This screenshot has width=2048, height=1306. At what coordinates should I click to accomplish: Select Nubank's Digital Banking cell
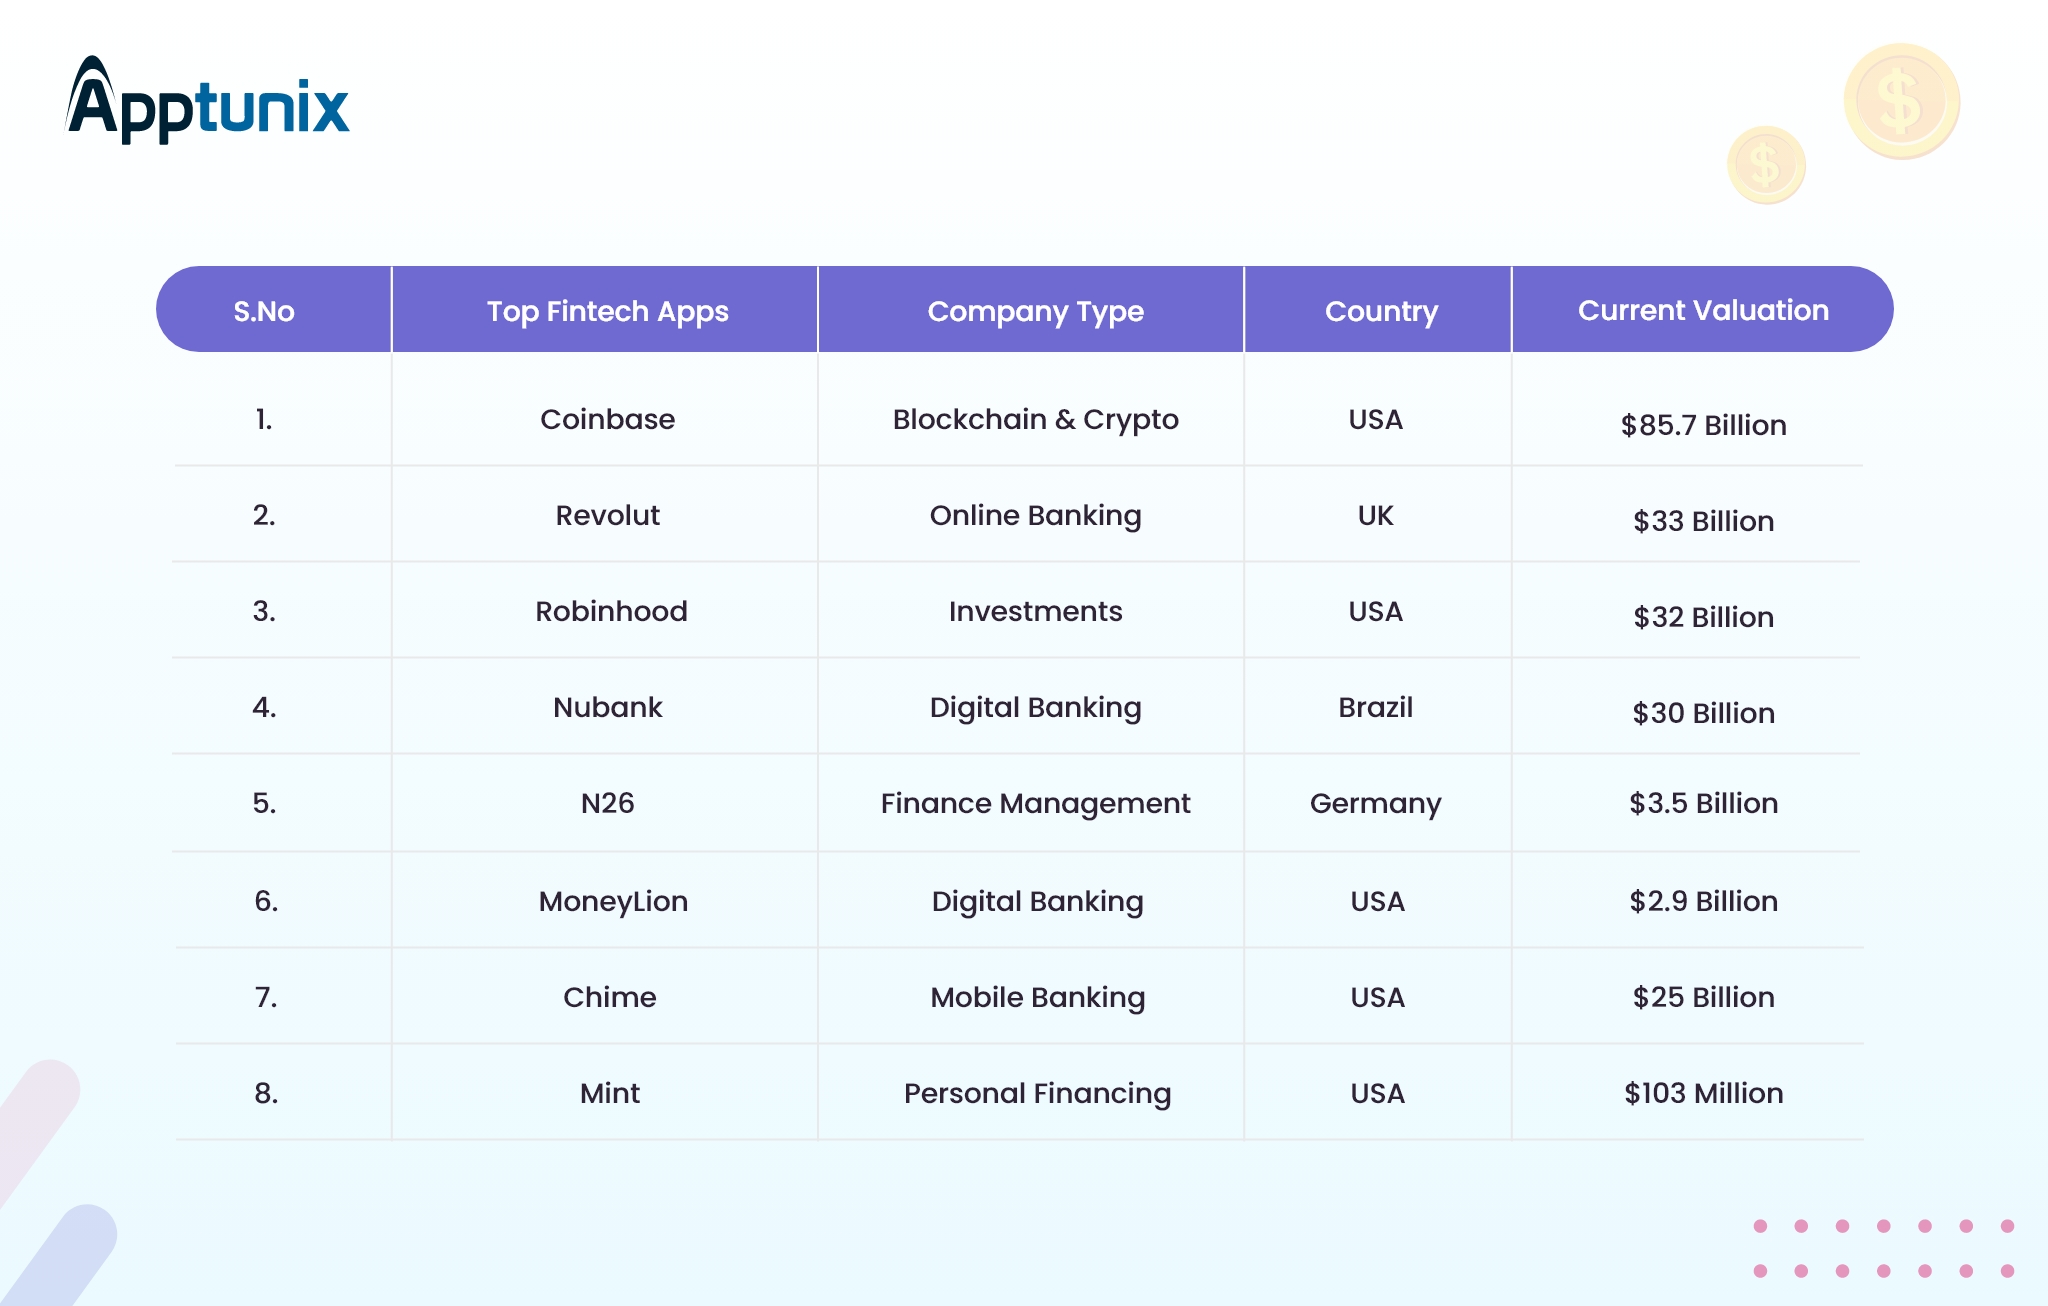pyautogui.click(x=1035, y=707)
